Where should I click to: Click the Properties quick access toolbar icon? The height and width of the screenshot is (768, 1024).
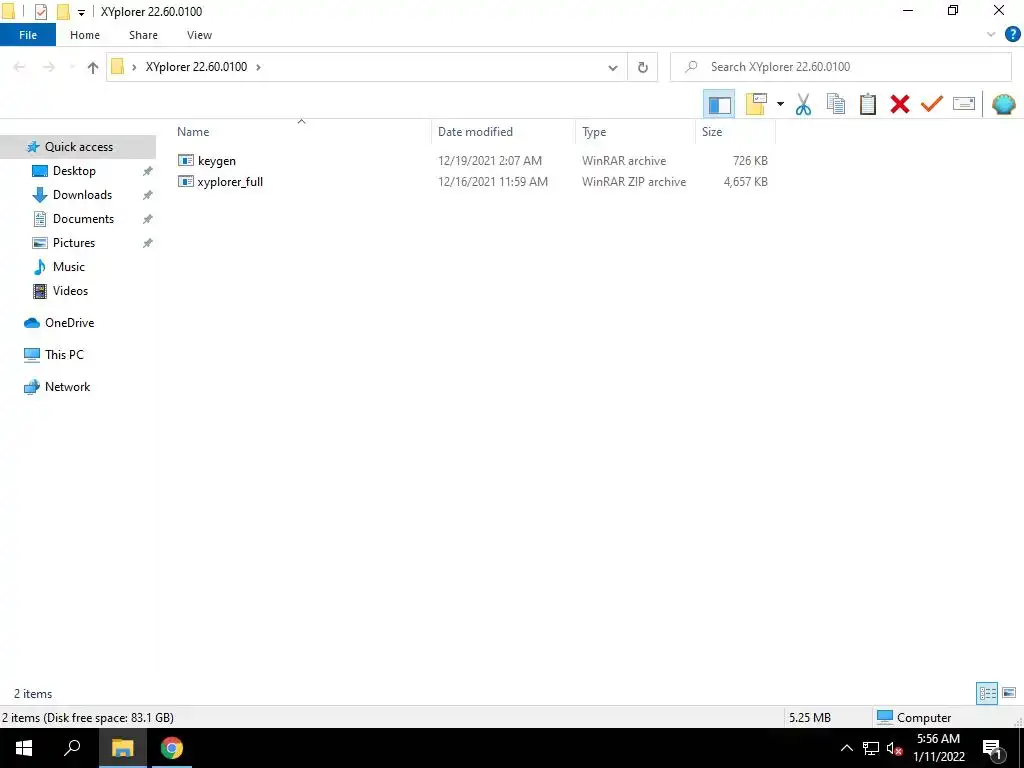[40, 12]
